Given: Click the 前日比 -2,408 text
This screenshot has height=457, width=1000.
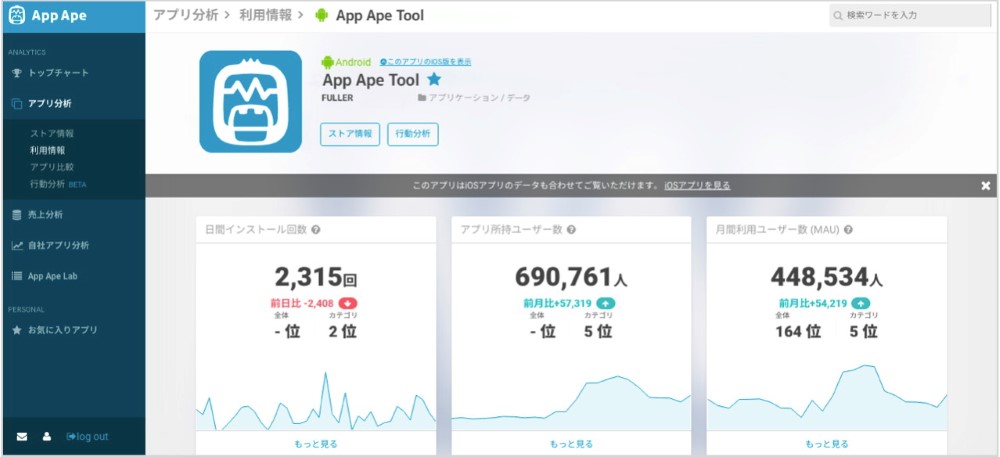Looking at the screenshot, I should pos(304,303).
